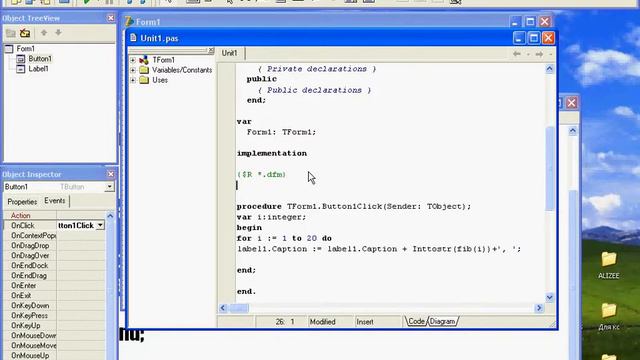The height and width of the screenshot is (360, 640).
Task: Open the 'Для кс' desktop folder
Action: [609, 317]
